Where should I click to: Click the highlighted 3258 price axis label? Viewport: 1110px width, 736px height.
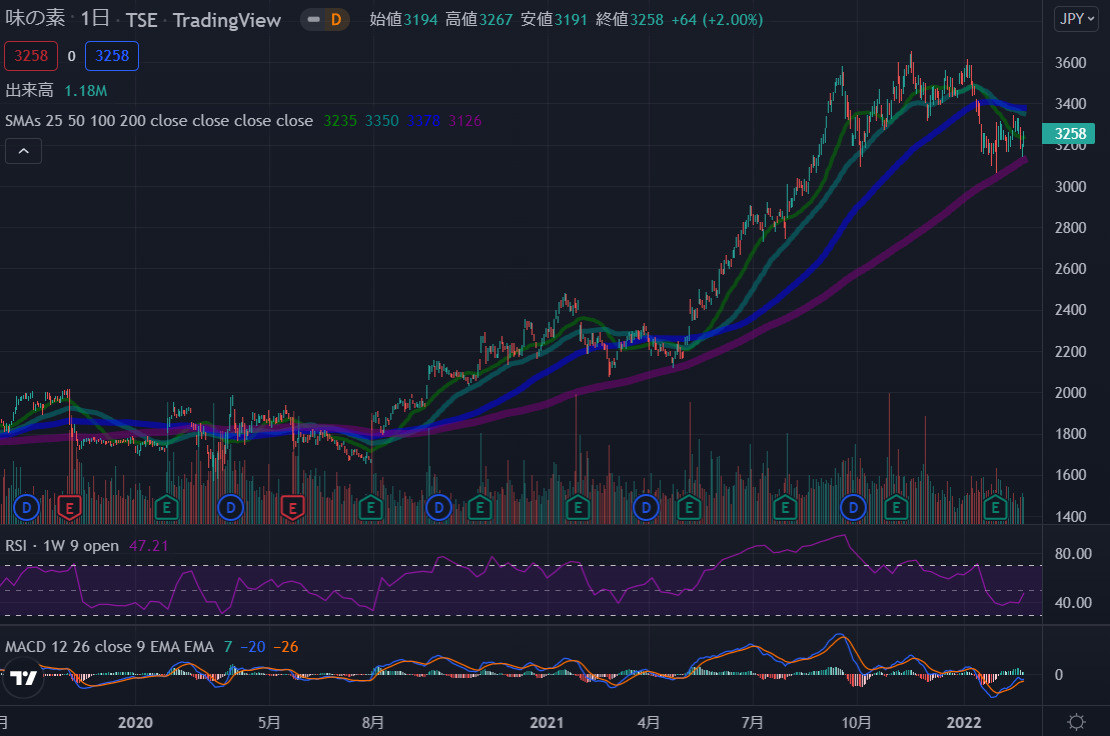1069,134
